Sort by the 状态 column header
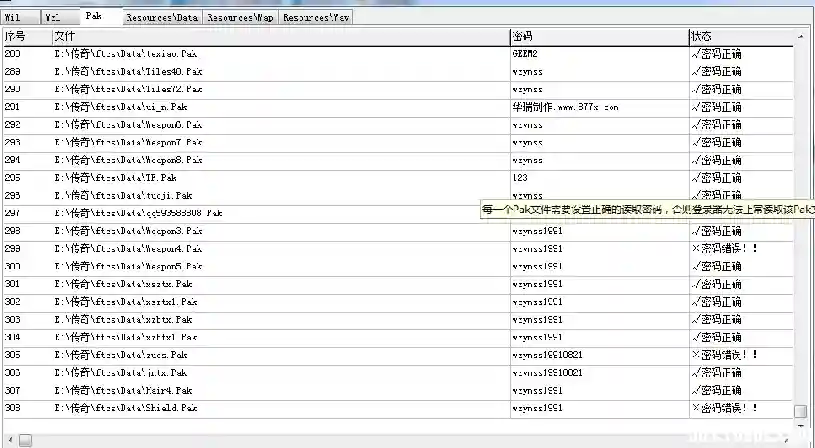 [x=741, y=36]
